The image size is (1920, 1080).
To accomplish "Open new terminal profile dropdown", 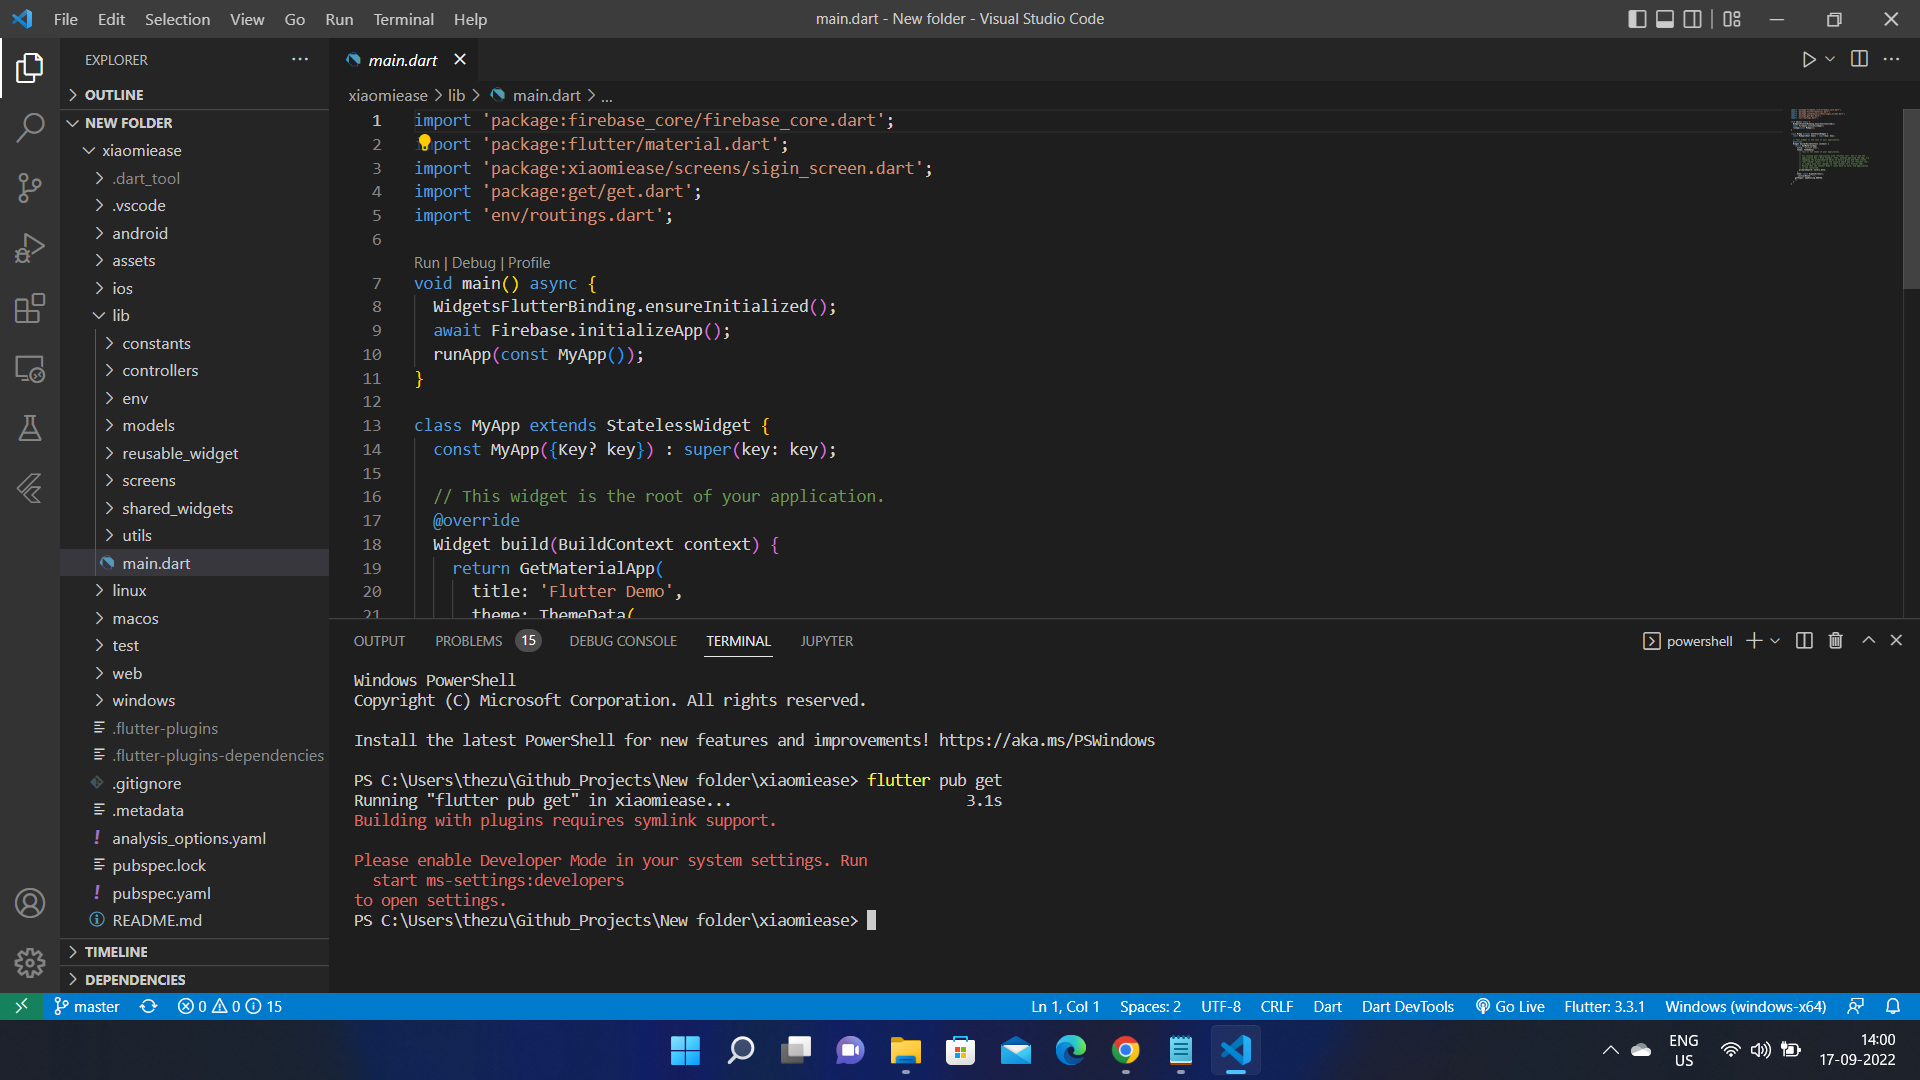I will [x=1775, y=641].
